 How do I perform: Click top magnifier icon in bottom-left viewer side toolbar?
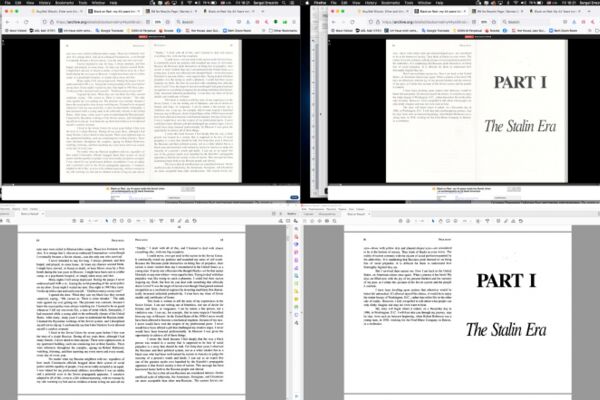[296, 229]
